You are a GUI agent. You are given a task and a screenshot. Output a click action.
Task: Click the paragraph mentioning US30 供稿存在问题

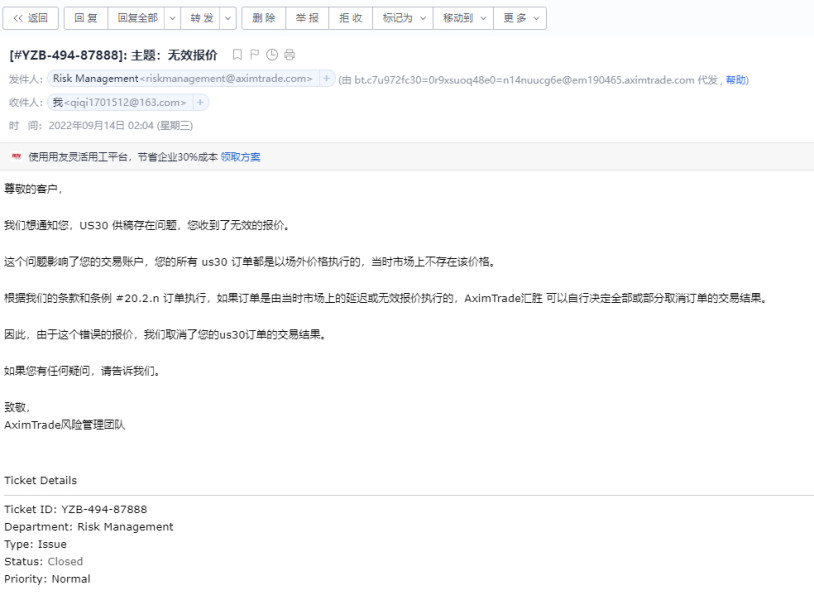pos(146,225)
